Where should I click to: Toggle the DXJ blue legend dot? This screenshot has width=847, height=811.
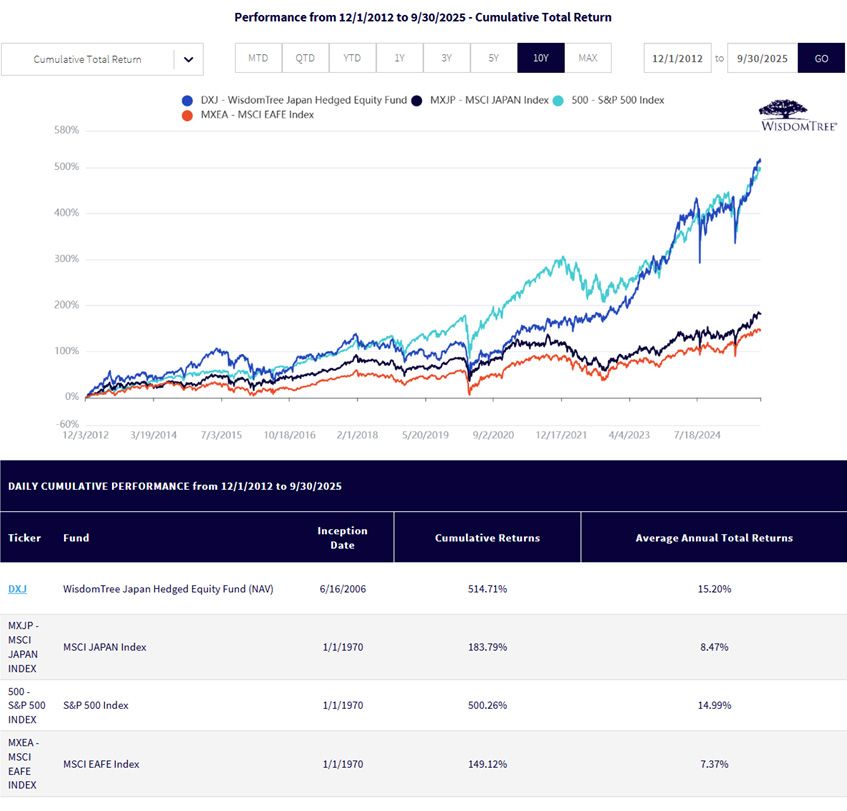pyautogui.click(x=187, y=100)
